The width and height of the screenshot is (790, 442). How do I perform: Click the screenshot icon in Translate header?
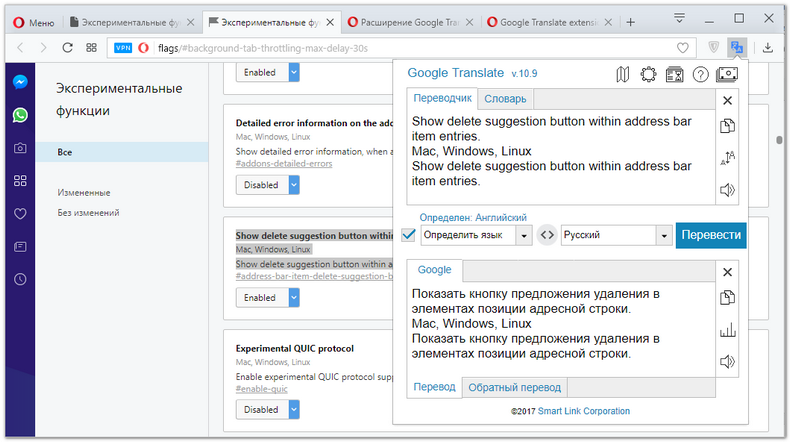pos(727,75)
